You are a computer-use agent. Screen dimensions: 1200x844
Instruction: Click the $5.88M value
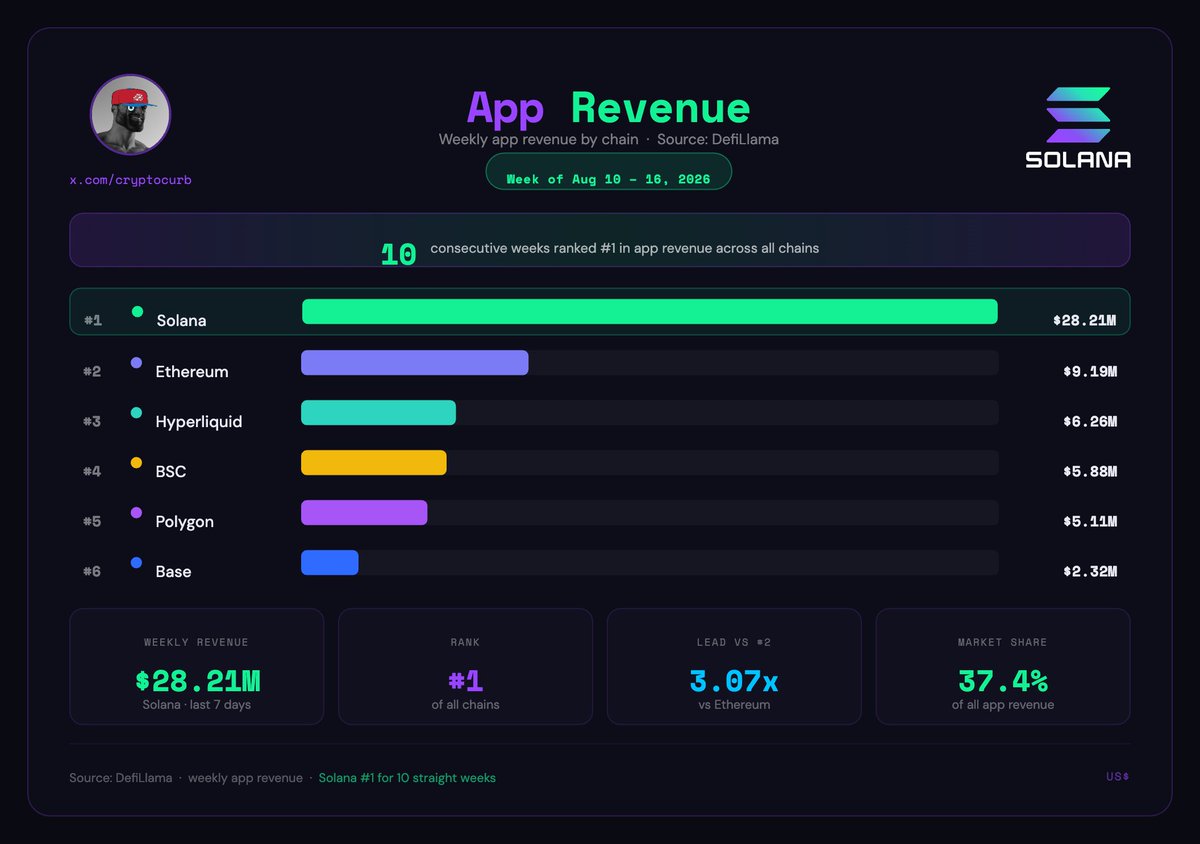[1090, 471]
